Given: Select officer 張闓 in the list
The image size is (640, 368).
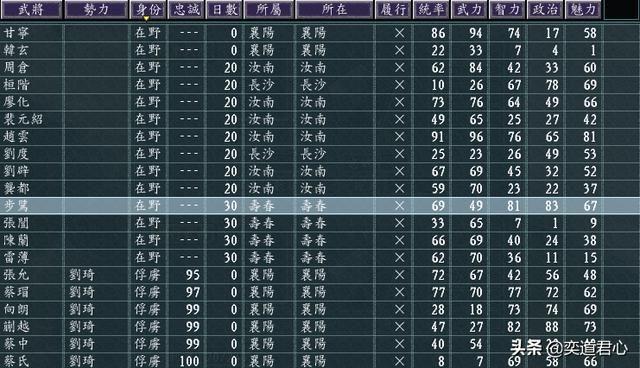Looking at the screenshot, I should tap(16, 223).
